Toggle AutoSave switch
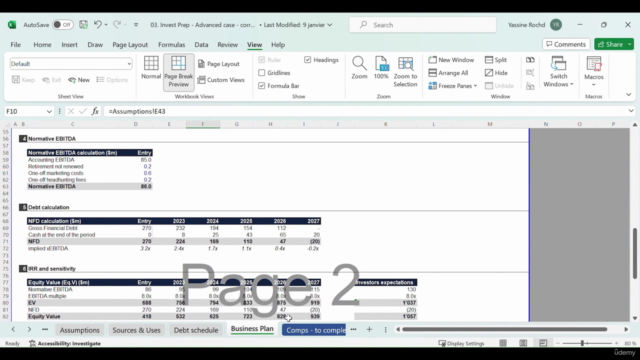 (62, 25)
